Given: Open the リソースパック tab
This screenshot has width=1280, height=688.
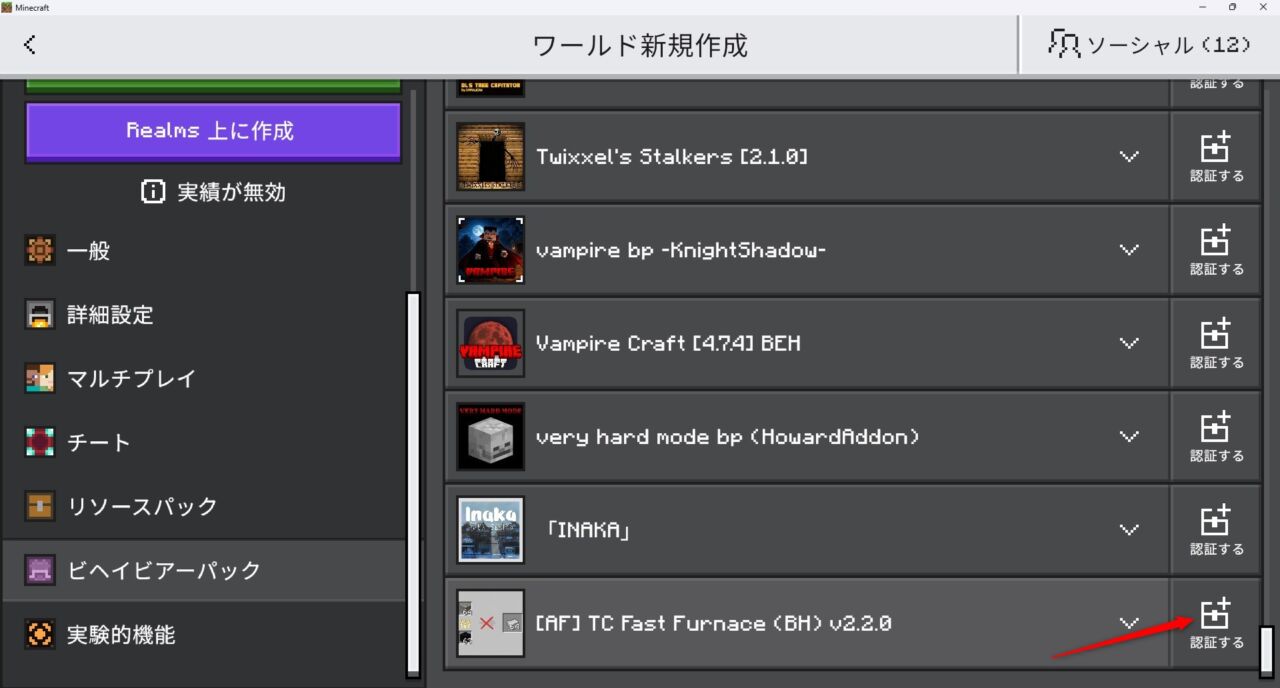Looking at the screenshot, I should coord(204,507).
